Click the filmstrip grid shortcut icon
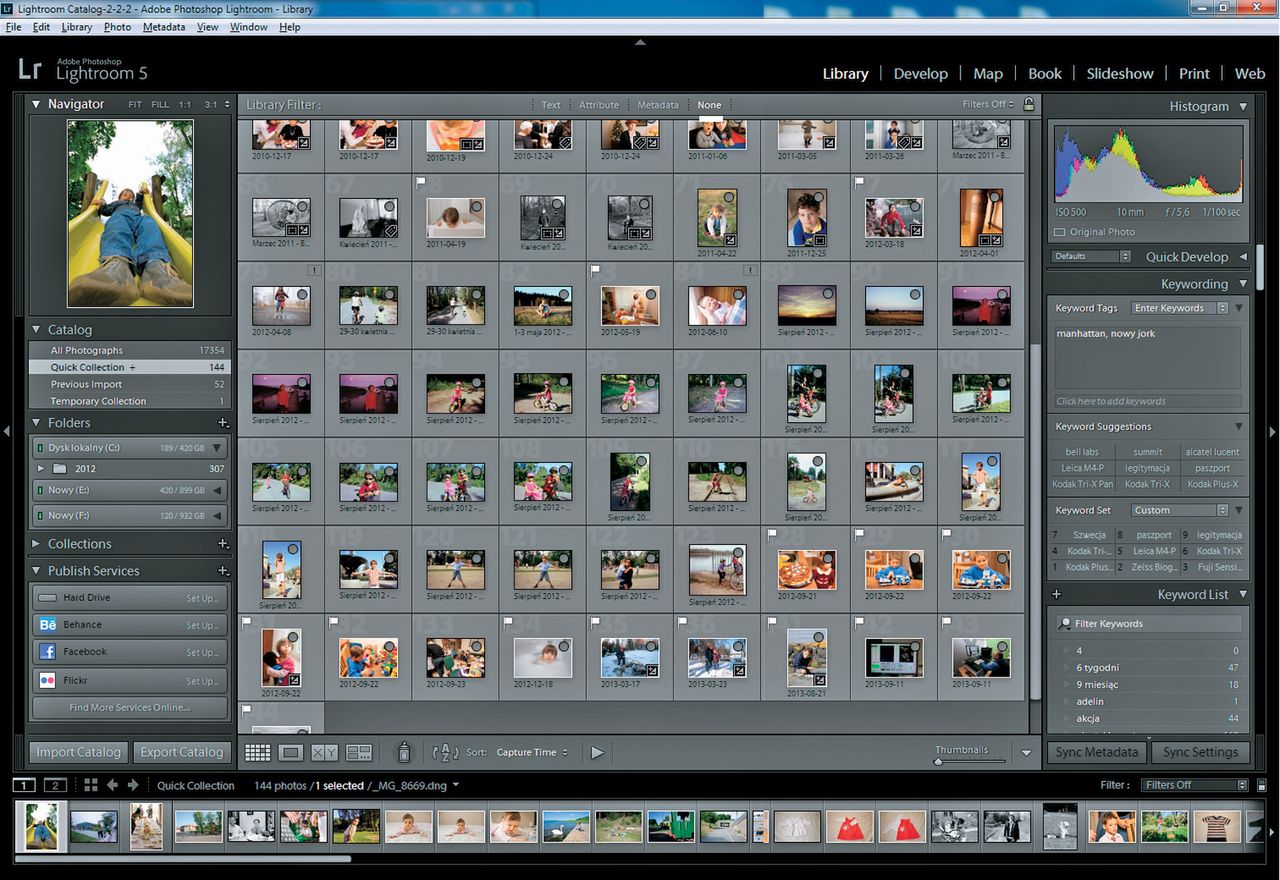This screenshot has width=1280, height=880. tap(90, 785)
